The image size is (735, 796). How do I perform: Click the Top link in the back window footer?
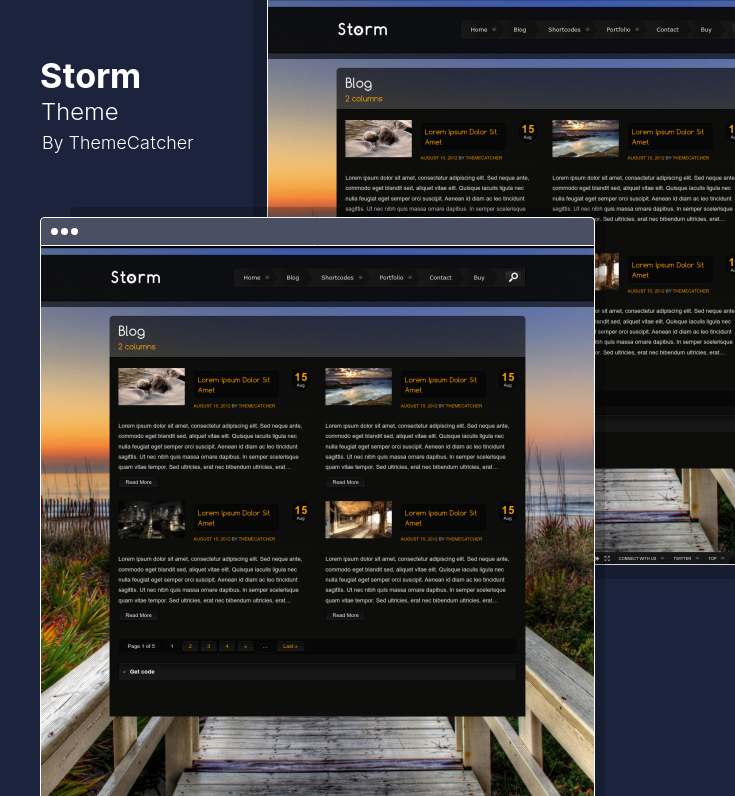coord(715,558)
